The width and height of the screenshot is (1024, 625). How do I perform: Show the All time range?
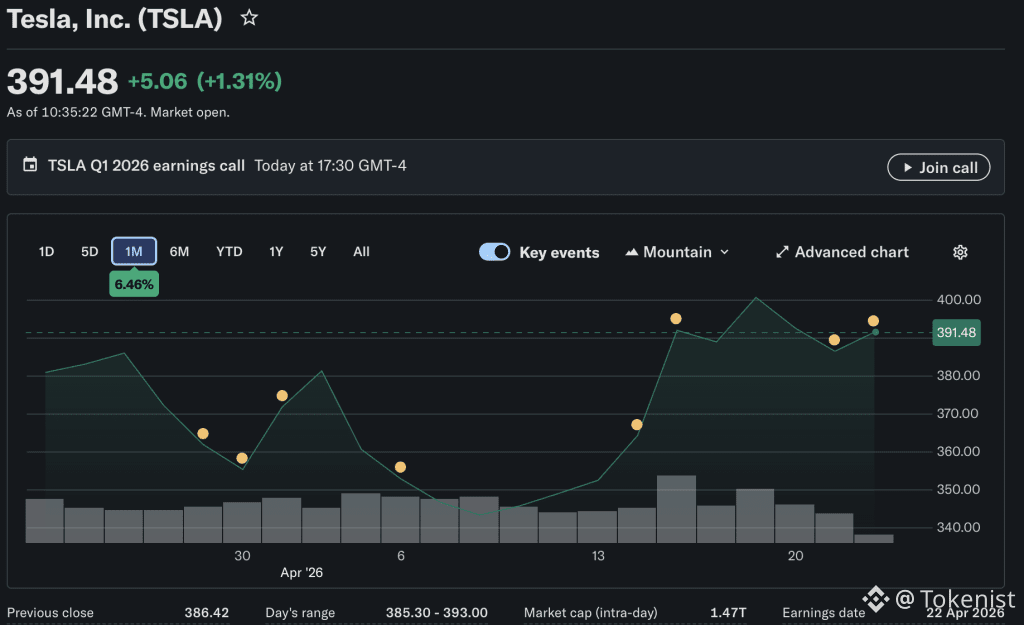click(x=361, y=252)
